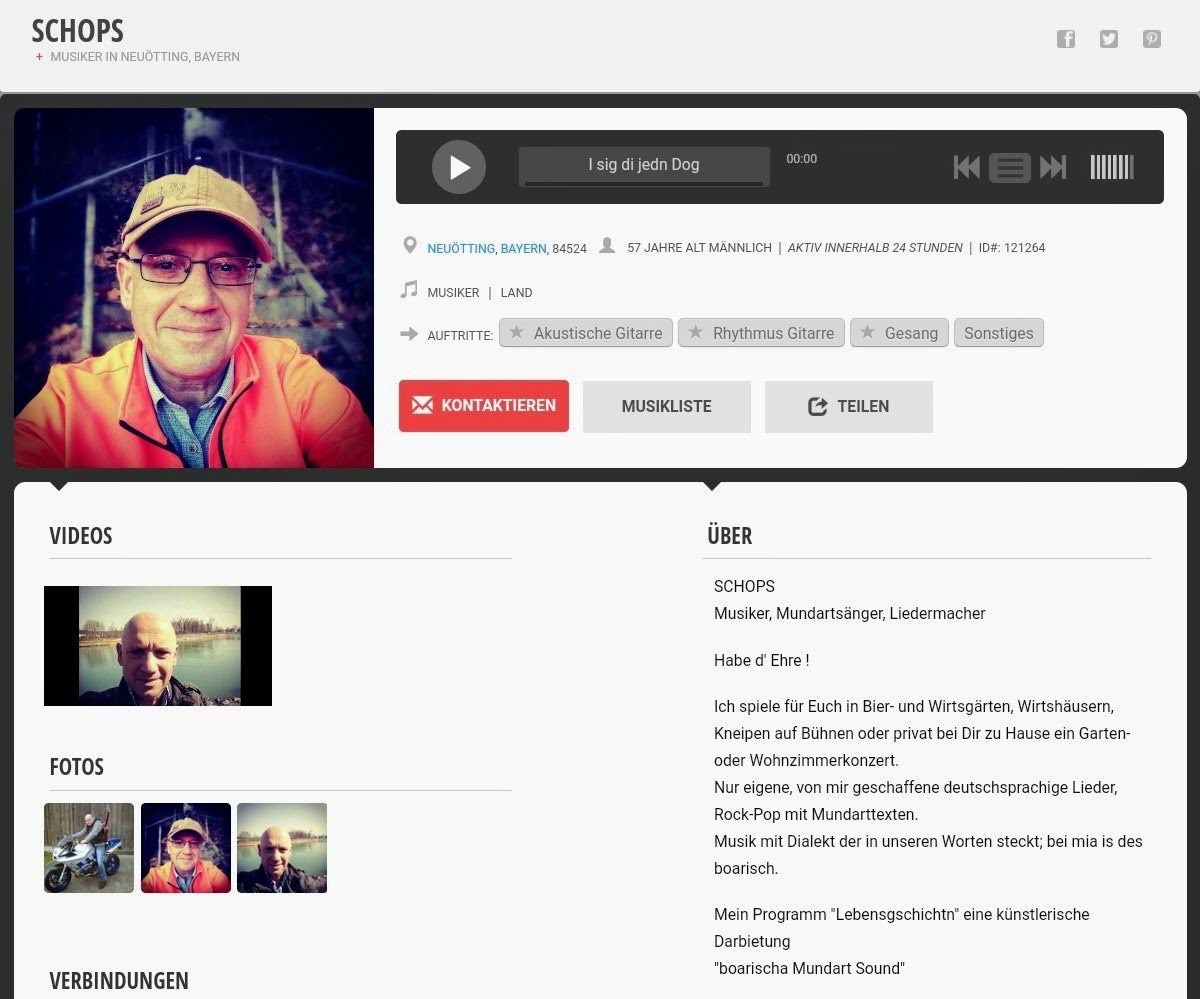Share the profile with Teilen
Image resolution: width=1200 pixels, height=999 pixels.
click(848, 406)
